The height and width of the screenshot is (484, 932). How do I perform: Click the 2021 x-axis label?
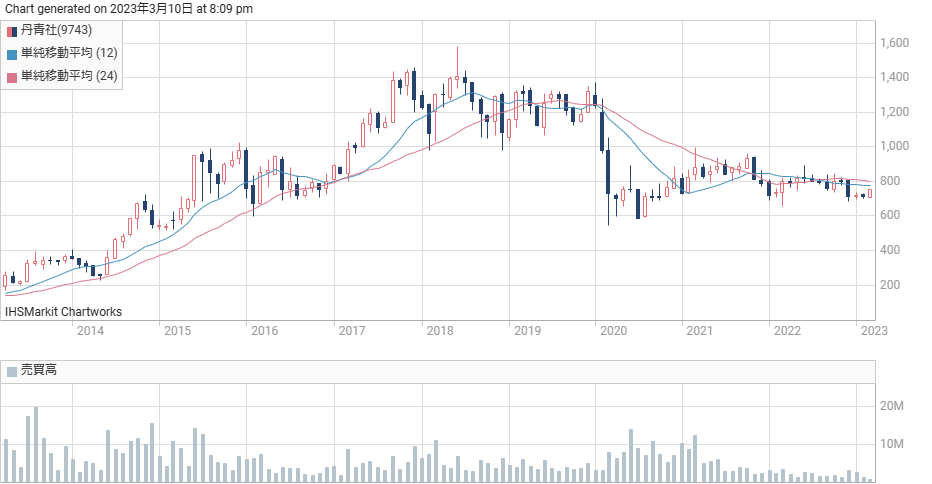[700, 331]
